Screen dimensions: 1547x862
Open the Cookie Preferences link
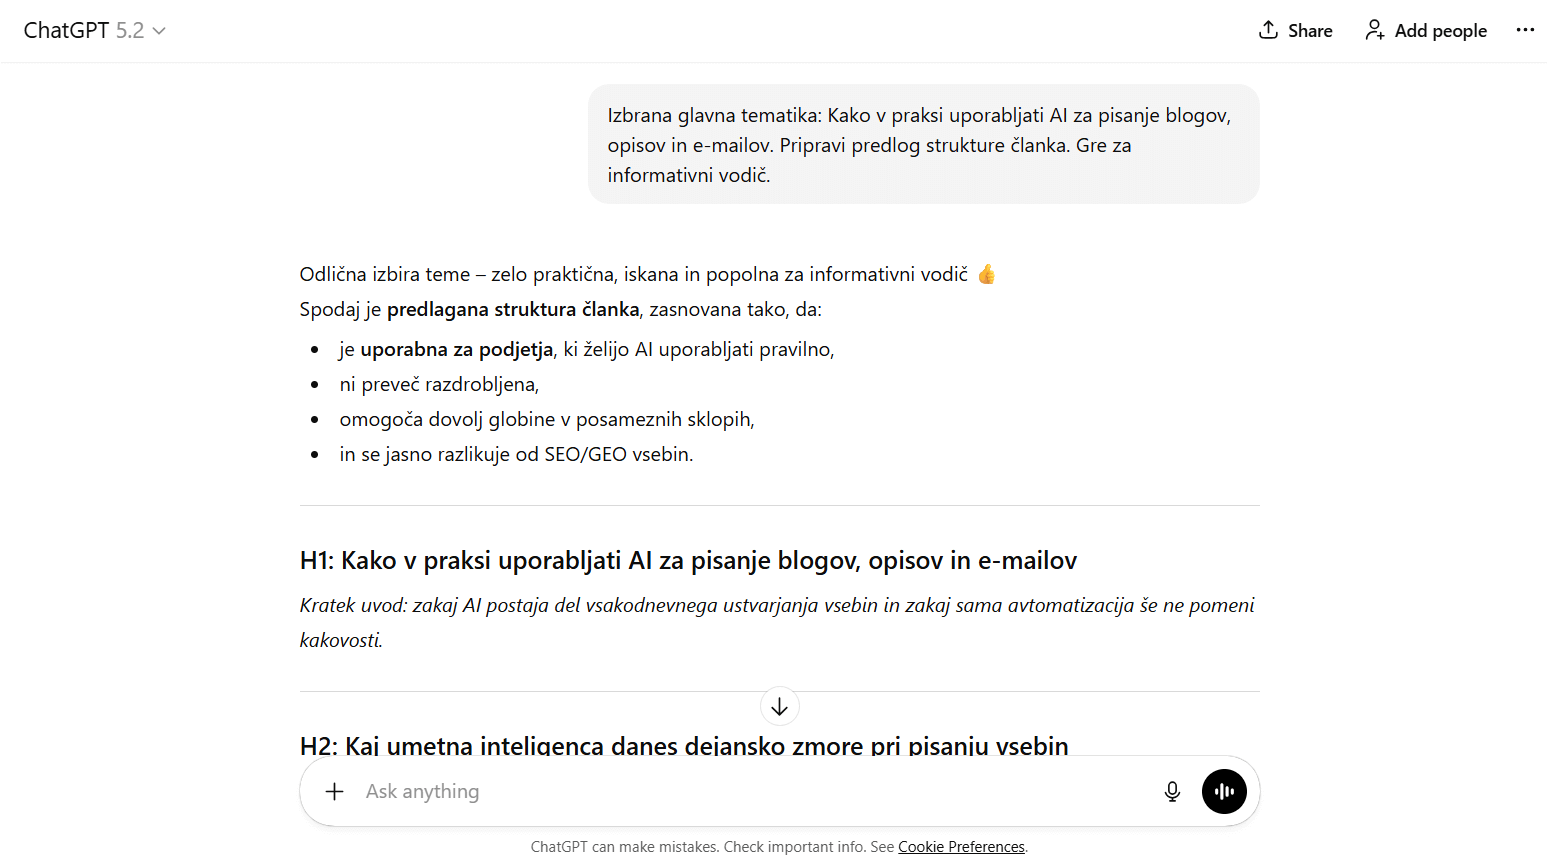[x=961, y=846]
